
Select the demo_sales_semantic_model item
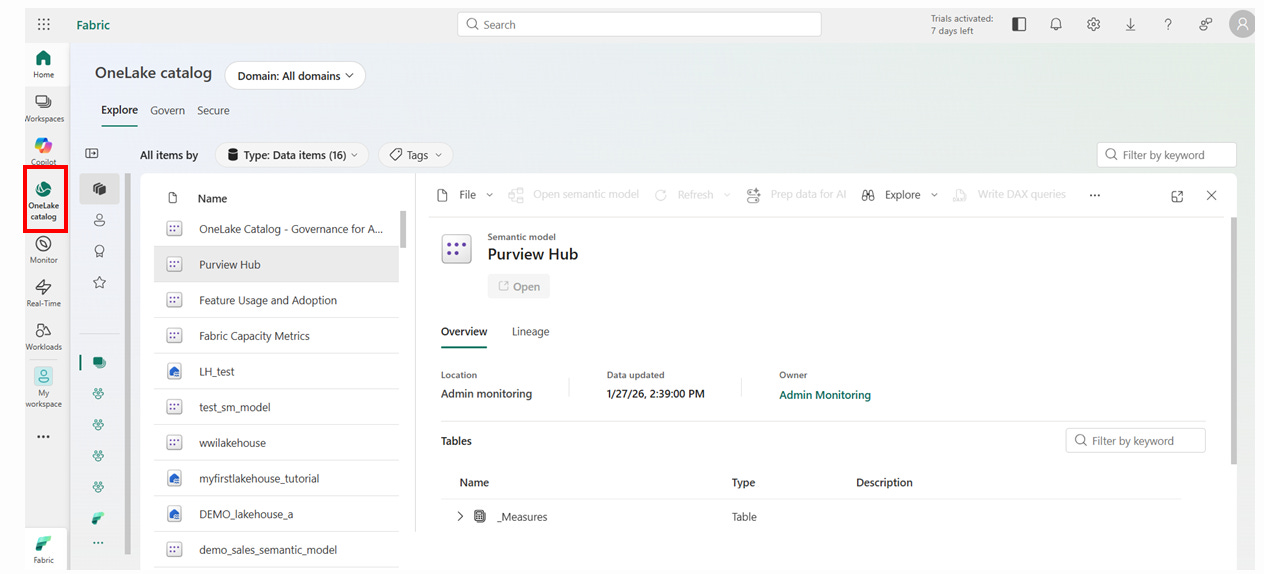coord(276,550)
